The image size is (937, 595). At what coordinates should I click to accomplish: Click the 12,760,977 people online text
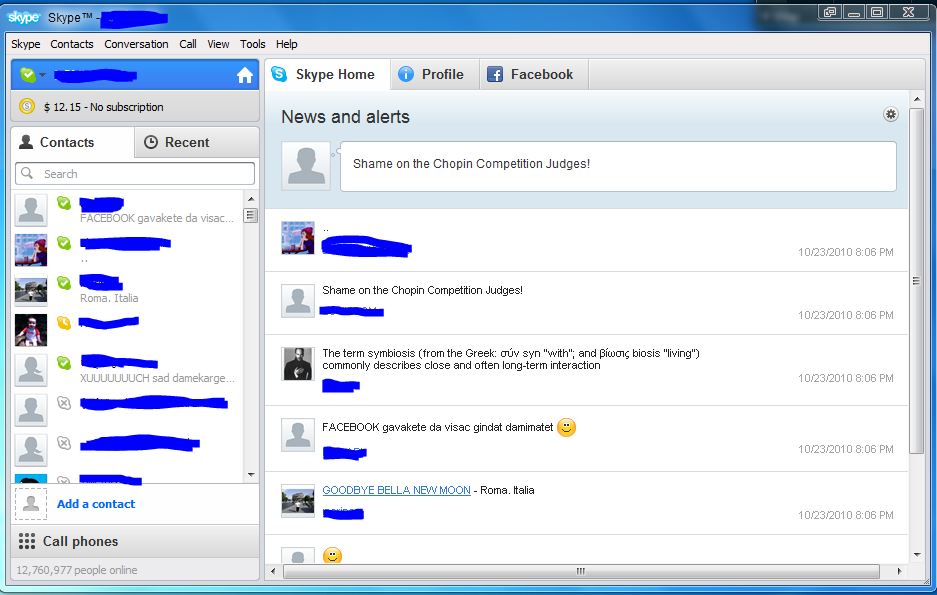pos(76,570)
